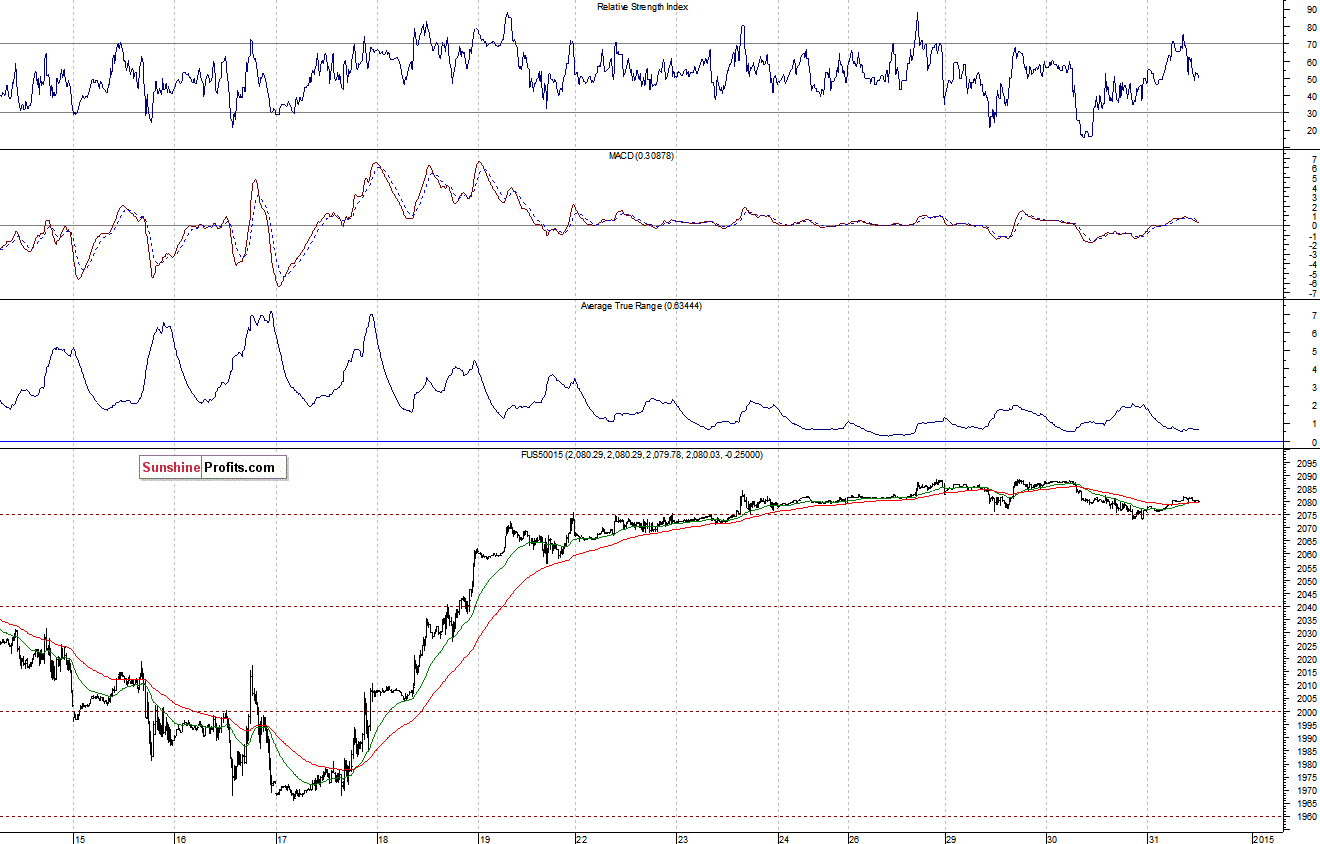The width and height of the screenshot is (1320, 844).
Task: Click the 2090 value on the price scale
Action: tap(1305, 477)
